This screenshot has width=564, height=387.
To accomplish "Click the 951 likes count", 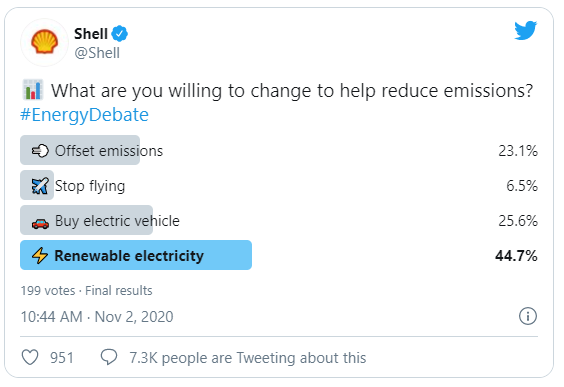I will point(62,358).
